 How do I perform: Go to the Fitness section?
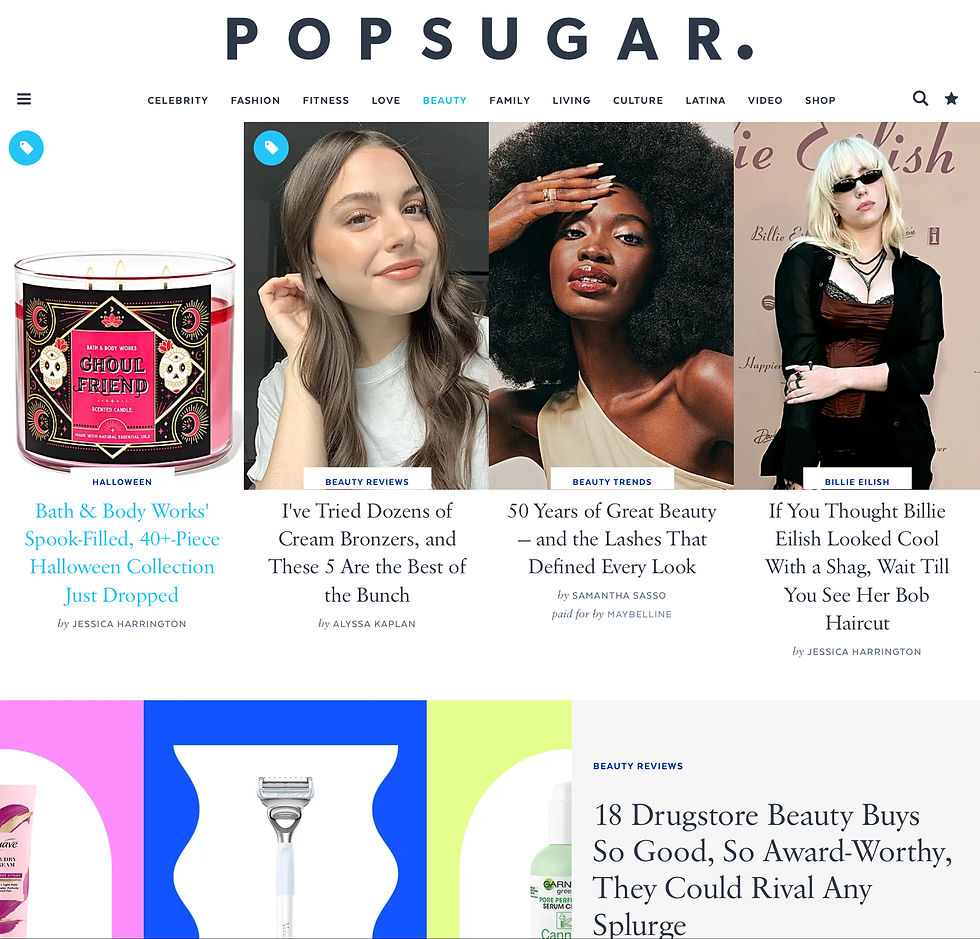(326, 100)
